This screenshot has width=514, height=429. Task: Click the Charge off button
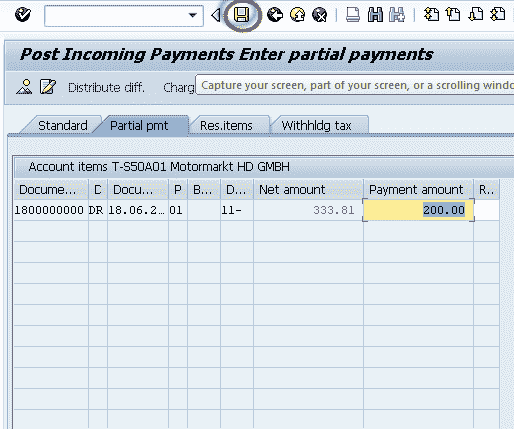[x=178, y=88]
